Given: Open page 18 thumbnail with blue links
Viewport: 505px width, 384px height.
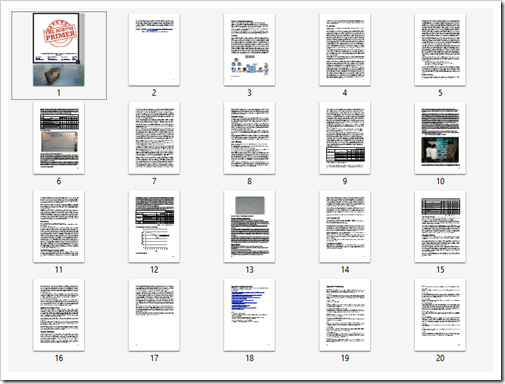Looking at the screenshot, I should [x=249, y=315].
